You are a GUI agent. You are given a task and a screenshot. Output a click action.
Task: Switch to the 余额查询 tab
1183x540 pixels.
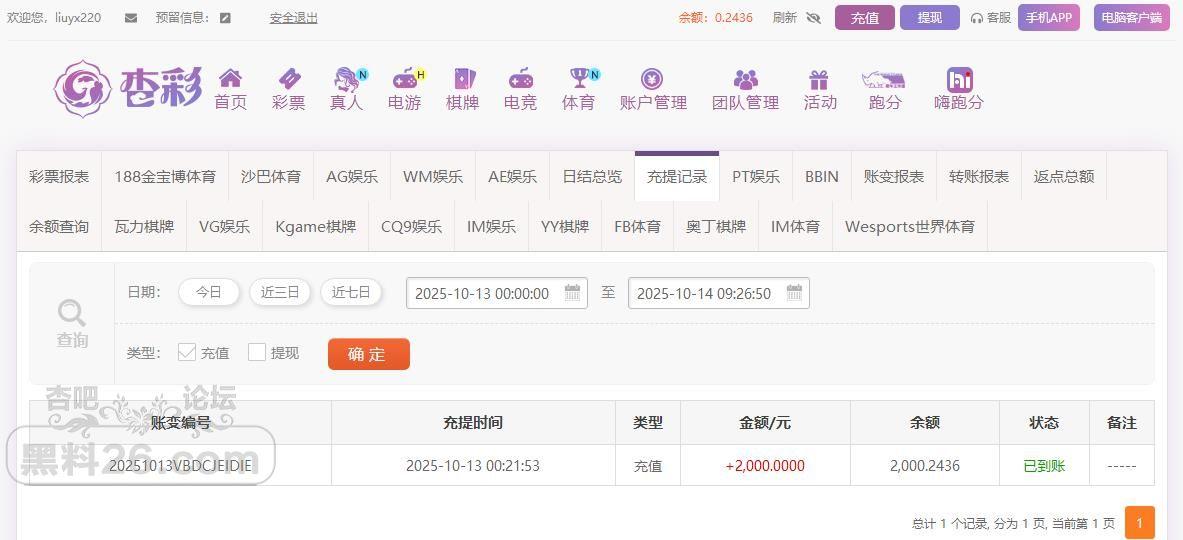[x=59, y=227]
